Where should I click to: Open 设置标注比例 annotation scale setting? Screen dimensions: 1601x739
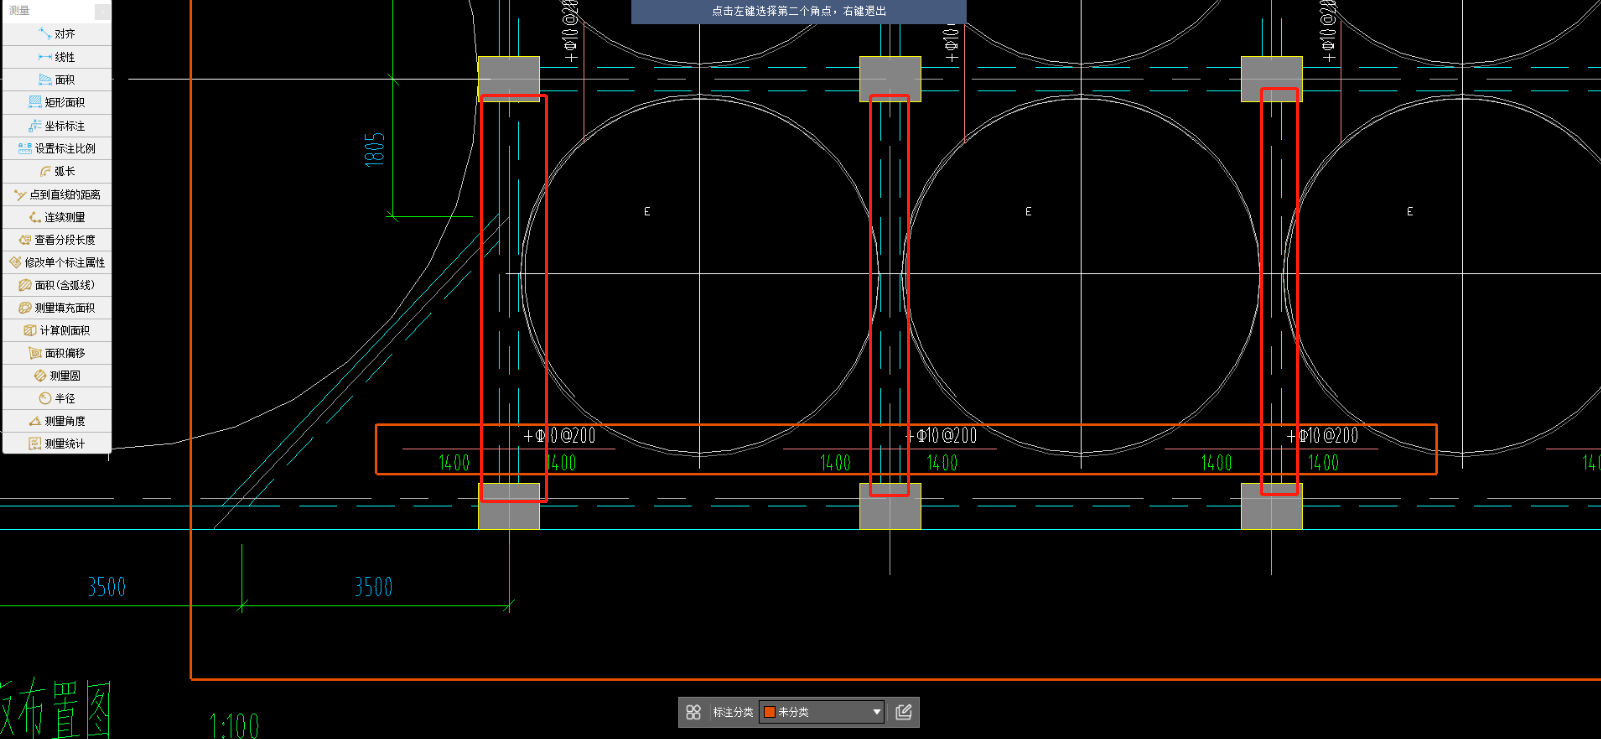57,148
